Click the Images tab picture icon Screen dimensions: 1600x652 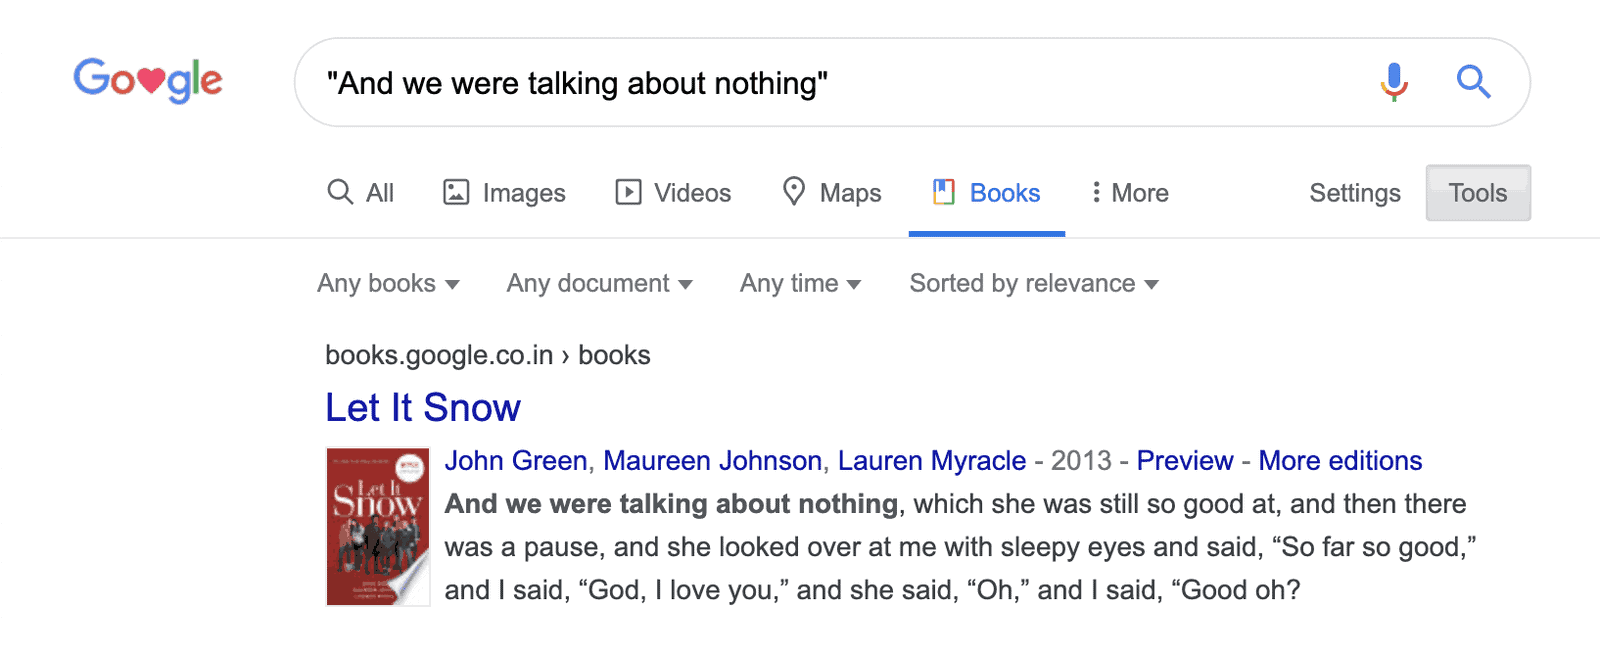(x=456, y=192)
